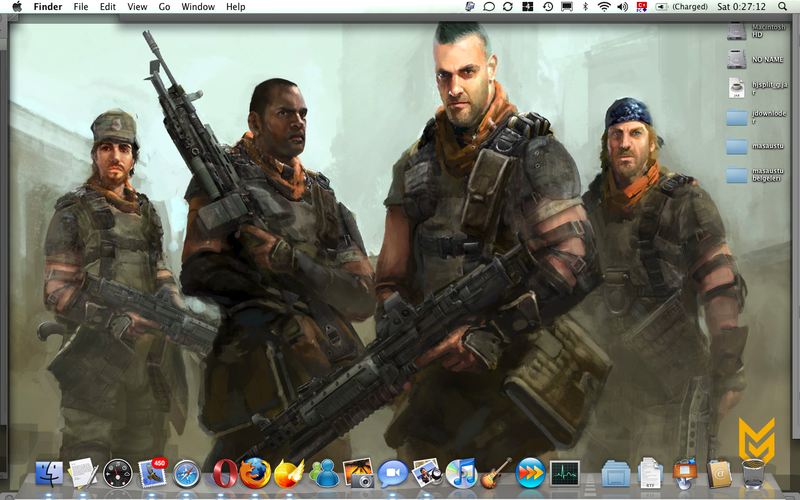Open the display menu bar icon
800x500 pixels.
[567, 7]
